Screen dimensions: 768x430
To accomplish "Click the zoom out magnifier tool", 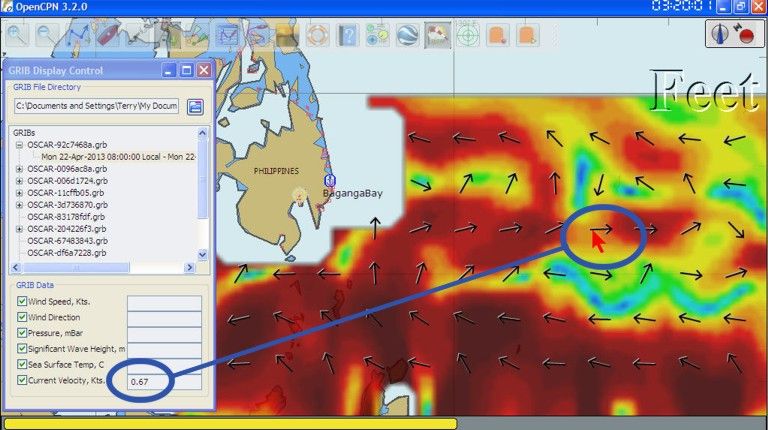I will tap(46, 35).
